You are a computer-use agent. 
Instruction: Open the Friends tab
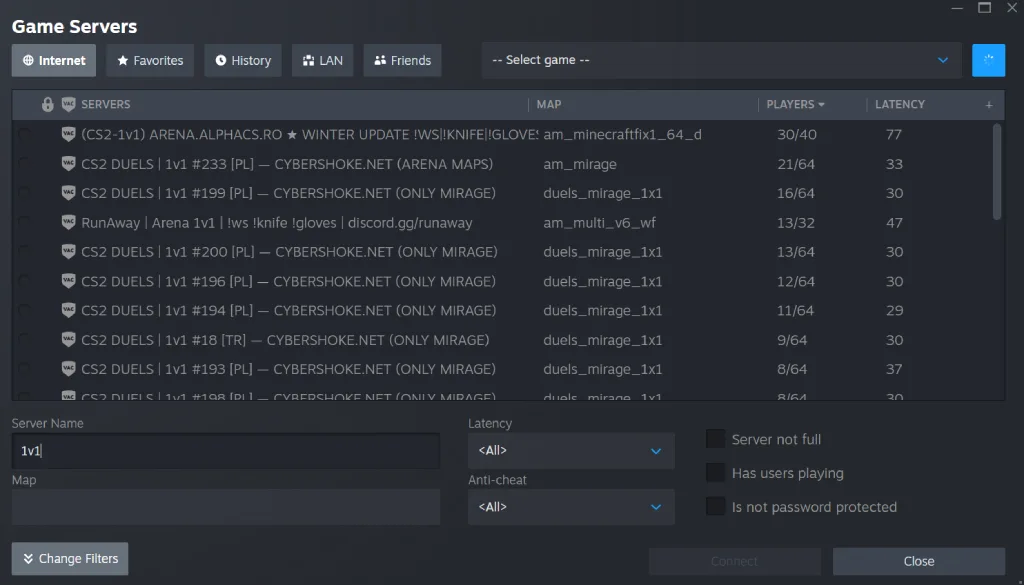point(402,60)
